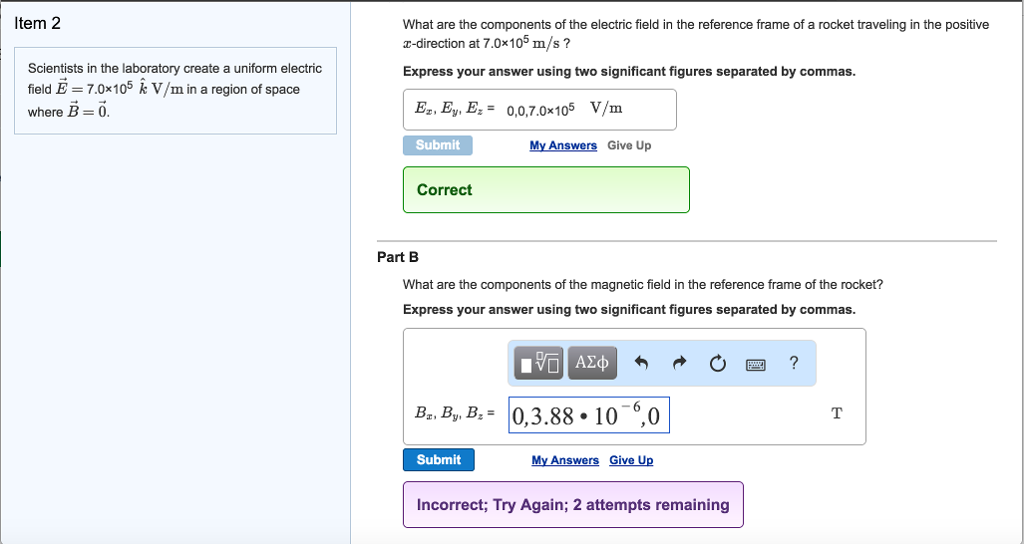This screenshot has width=1024, height=544.
Task: Click the Item 2 title
Action: [x=38, y=24]
